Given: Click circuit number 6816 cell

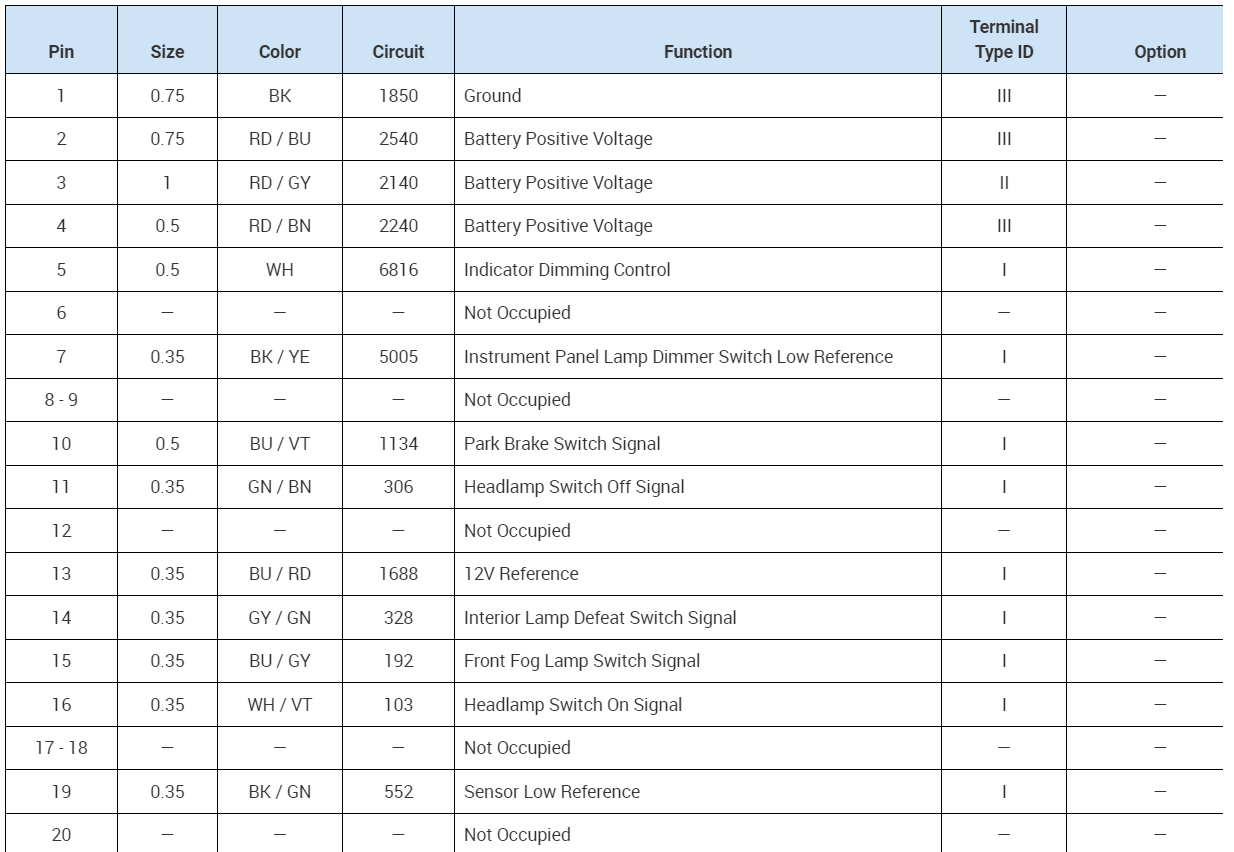Looking at the screenshot, I should point(398,270).
